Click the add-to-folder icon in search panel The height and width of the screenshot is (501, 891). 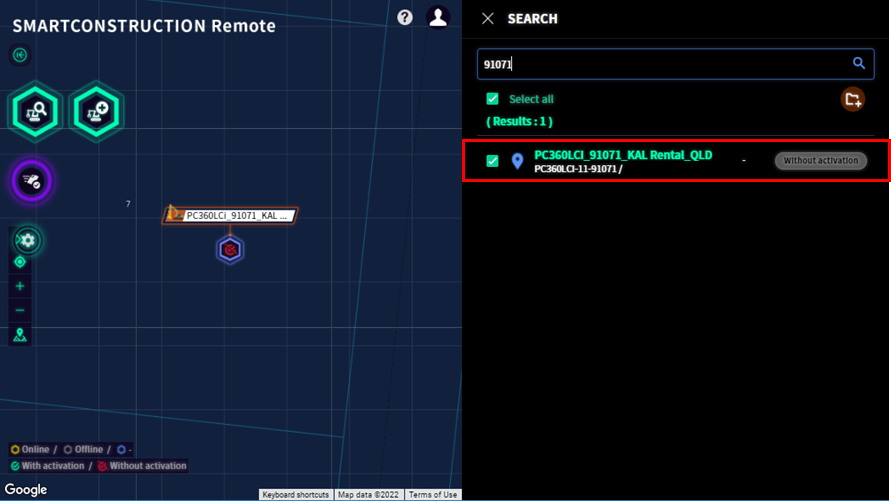pyautogui.click(x=852, y=99)
